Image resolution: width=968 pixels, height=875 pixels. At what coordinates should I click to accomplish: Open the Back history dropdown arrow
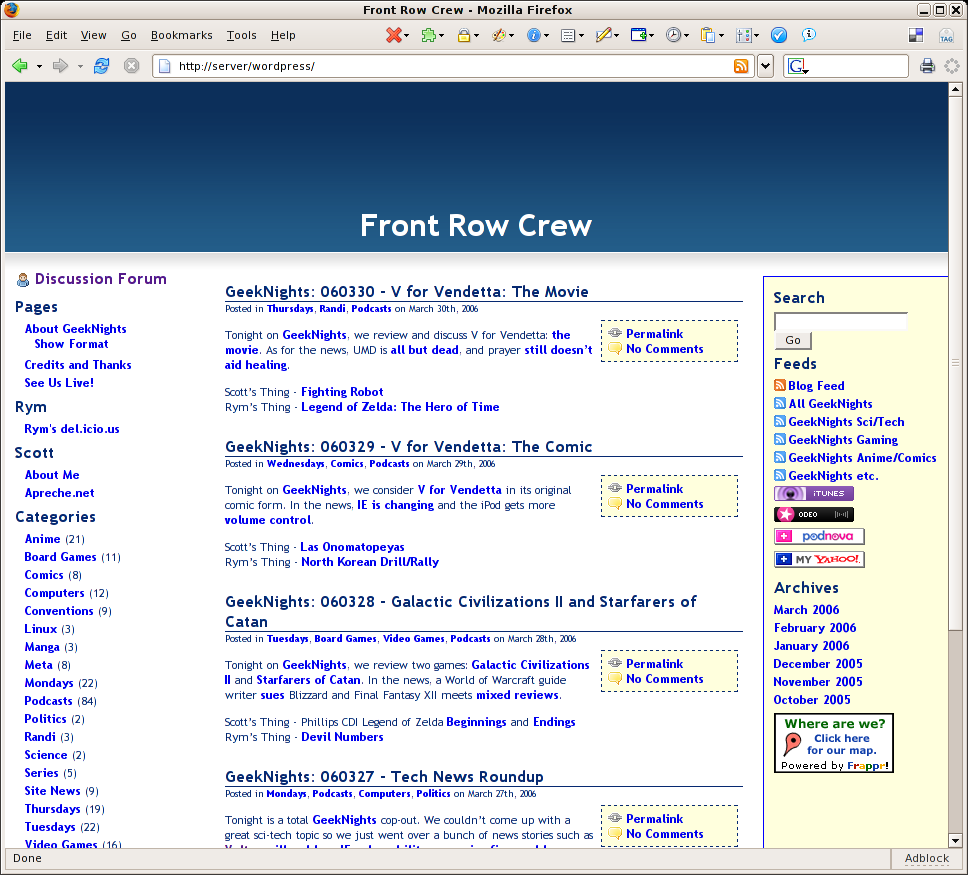pyautogui.click(x=39, y=66)
